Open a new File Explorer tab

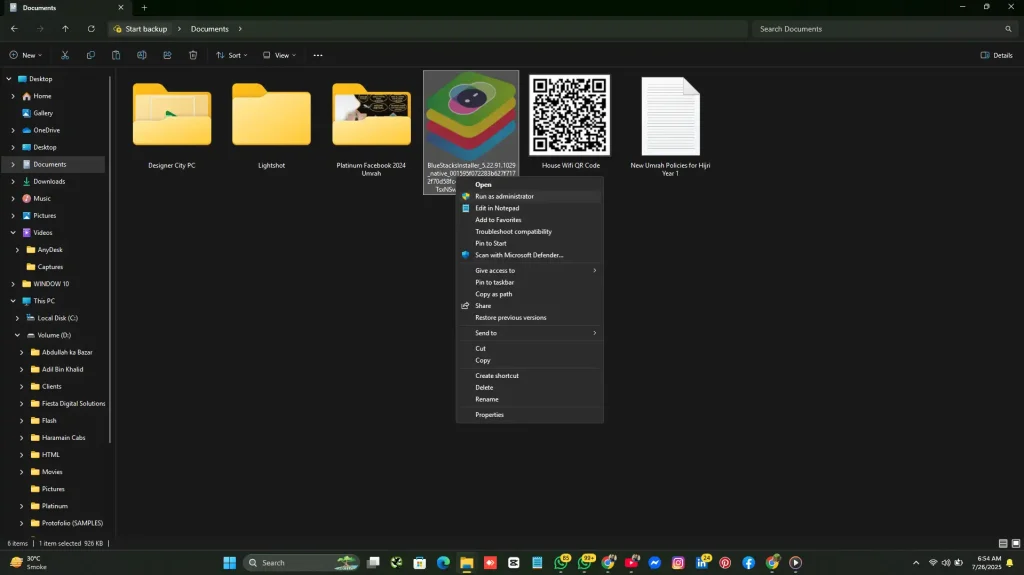(144, 8)
